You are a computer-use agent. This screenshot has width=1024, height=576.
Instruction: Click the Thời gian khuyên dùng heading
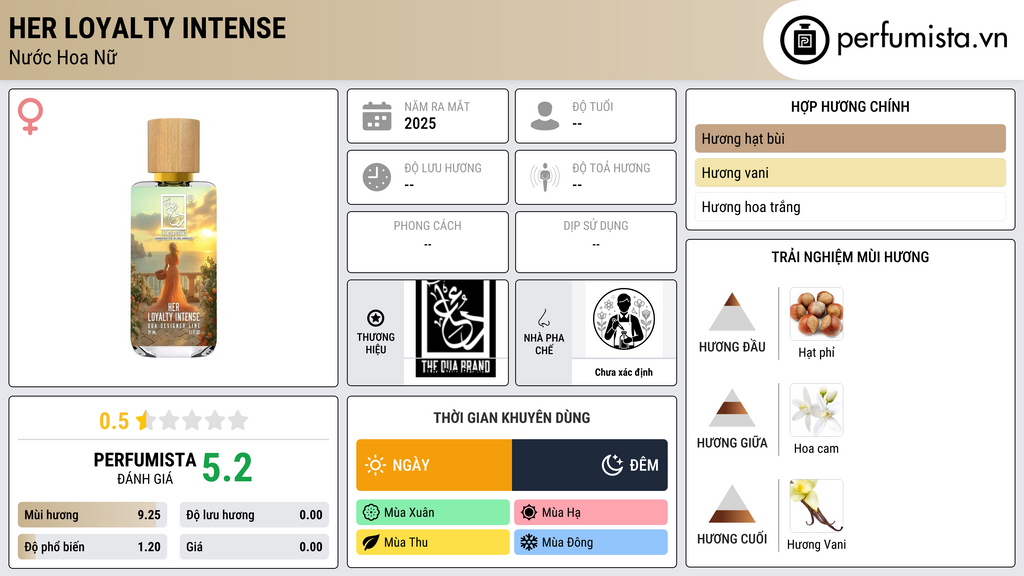coord(512,417)
